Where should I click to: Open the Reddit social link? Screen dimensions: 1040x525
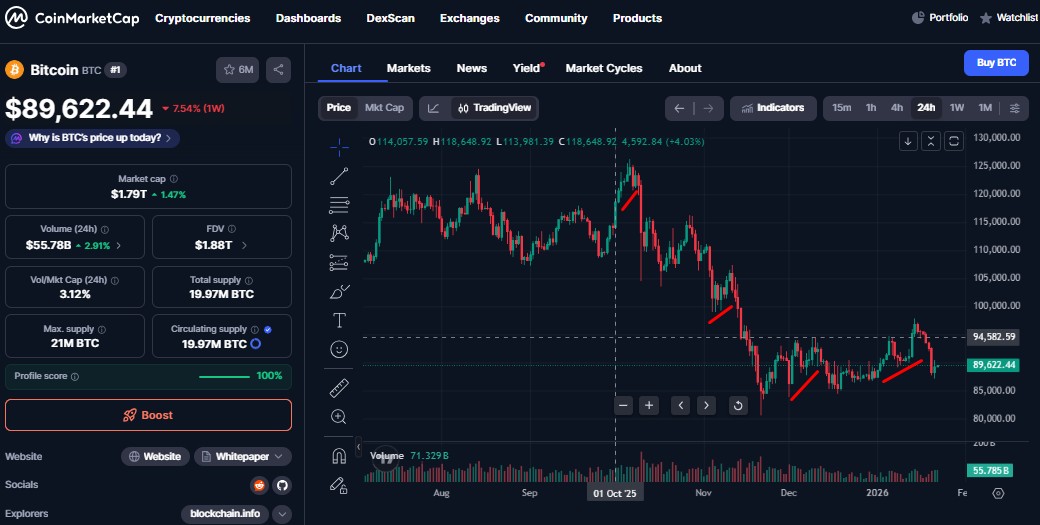pos(259,485)
